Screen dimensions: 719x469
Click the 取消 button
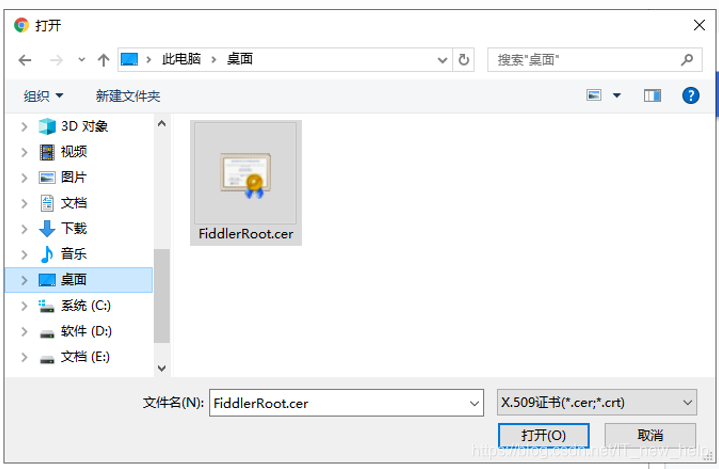pos(650,435)
